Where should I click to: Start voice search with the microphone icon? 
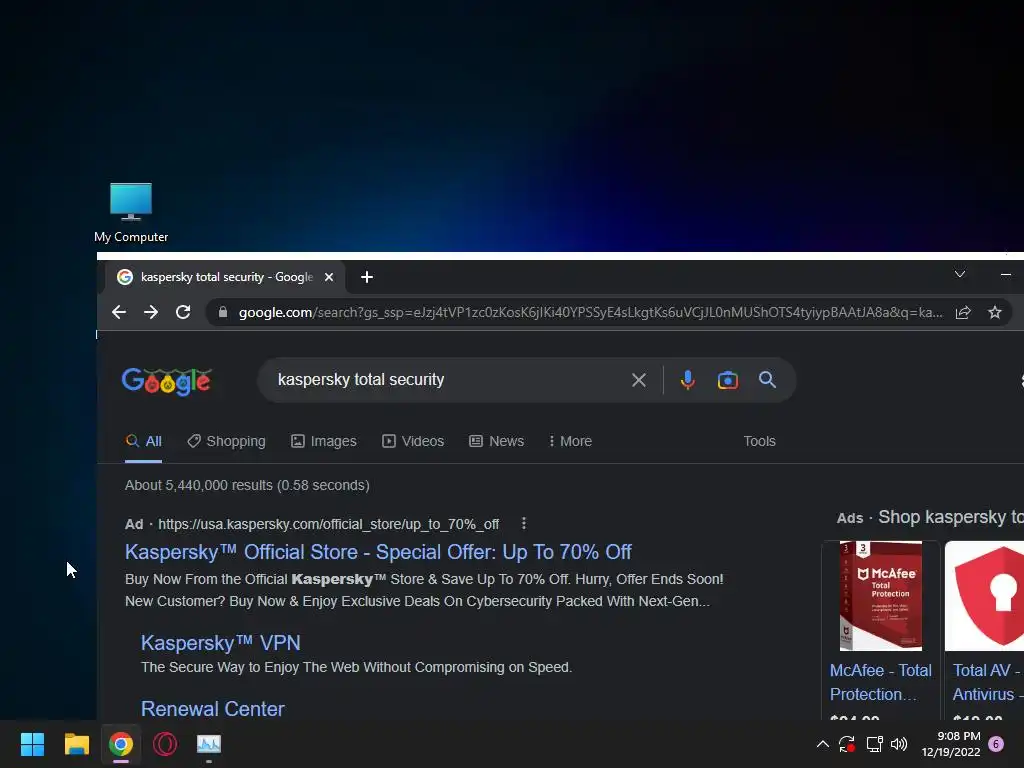[x=687, y=380]
